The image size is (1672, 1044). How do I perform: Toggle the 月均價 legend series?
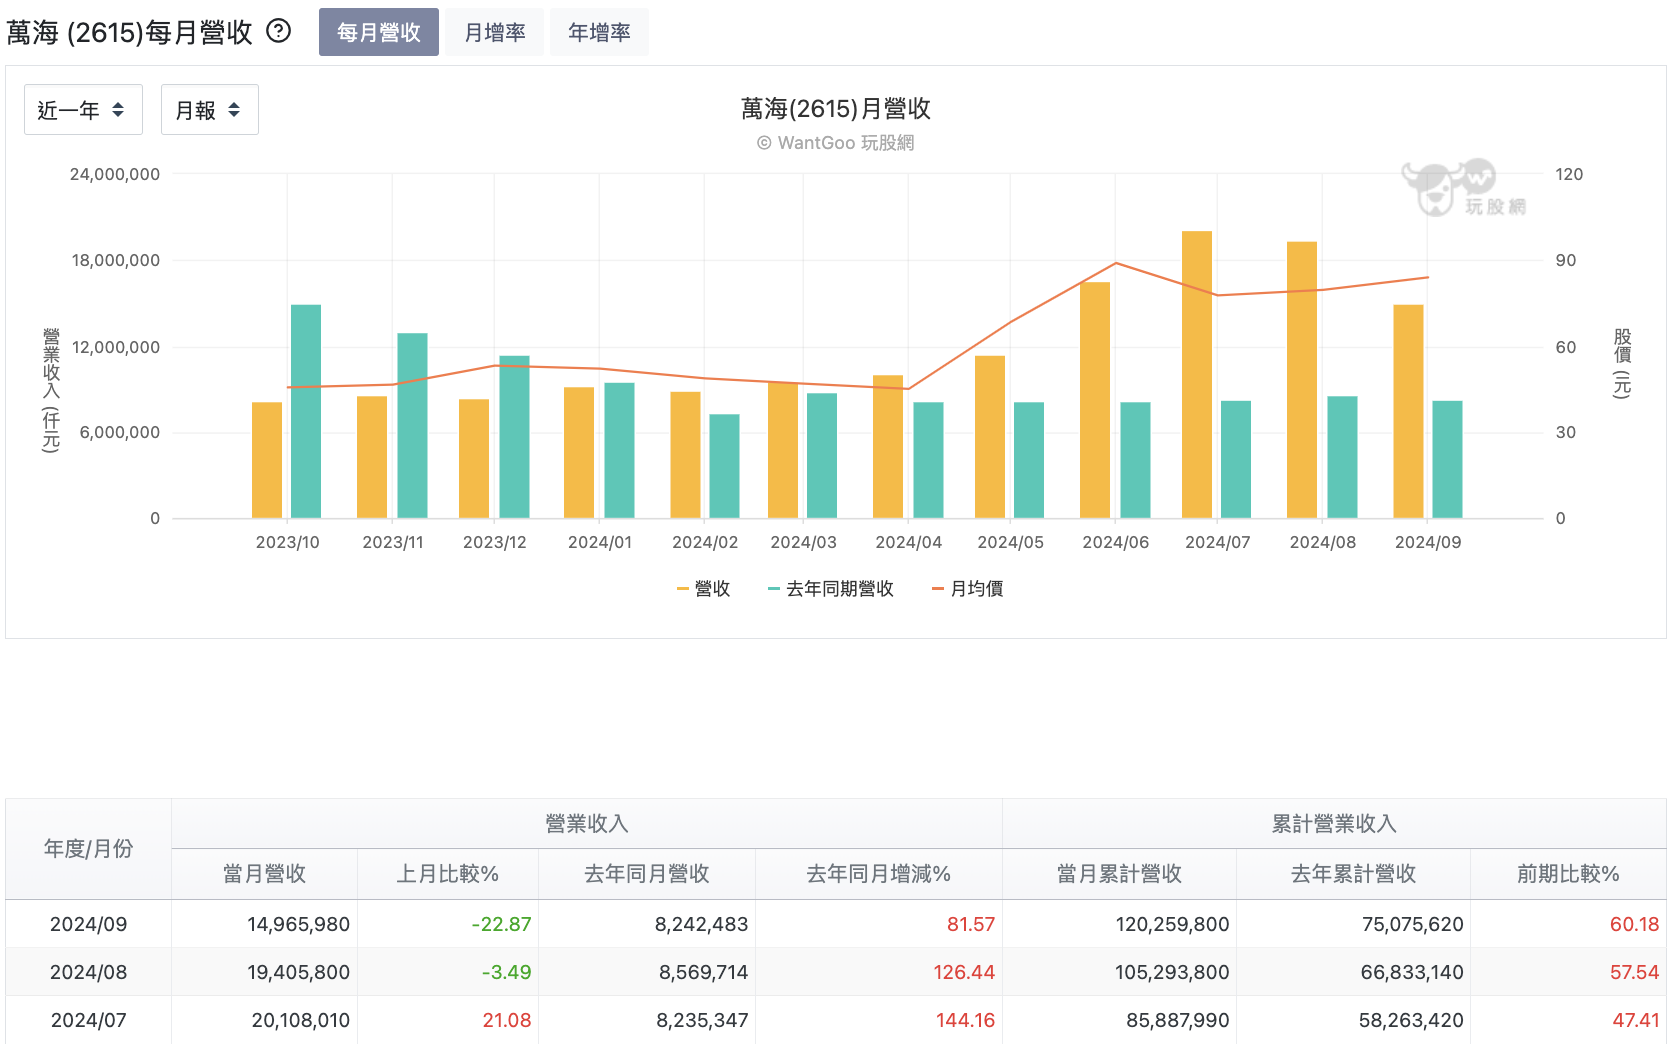(x=967, y=589)
